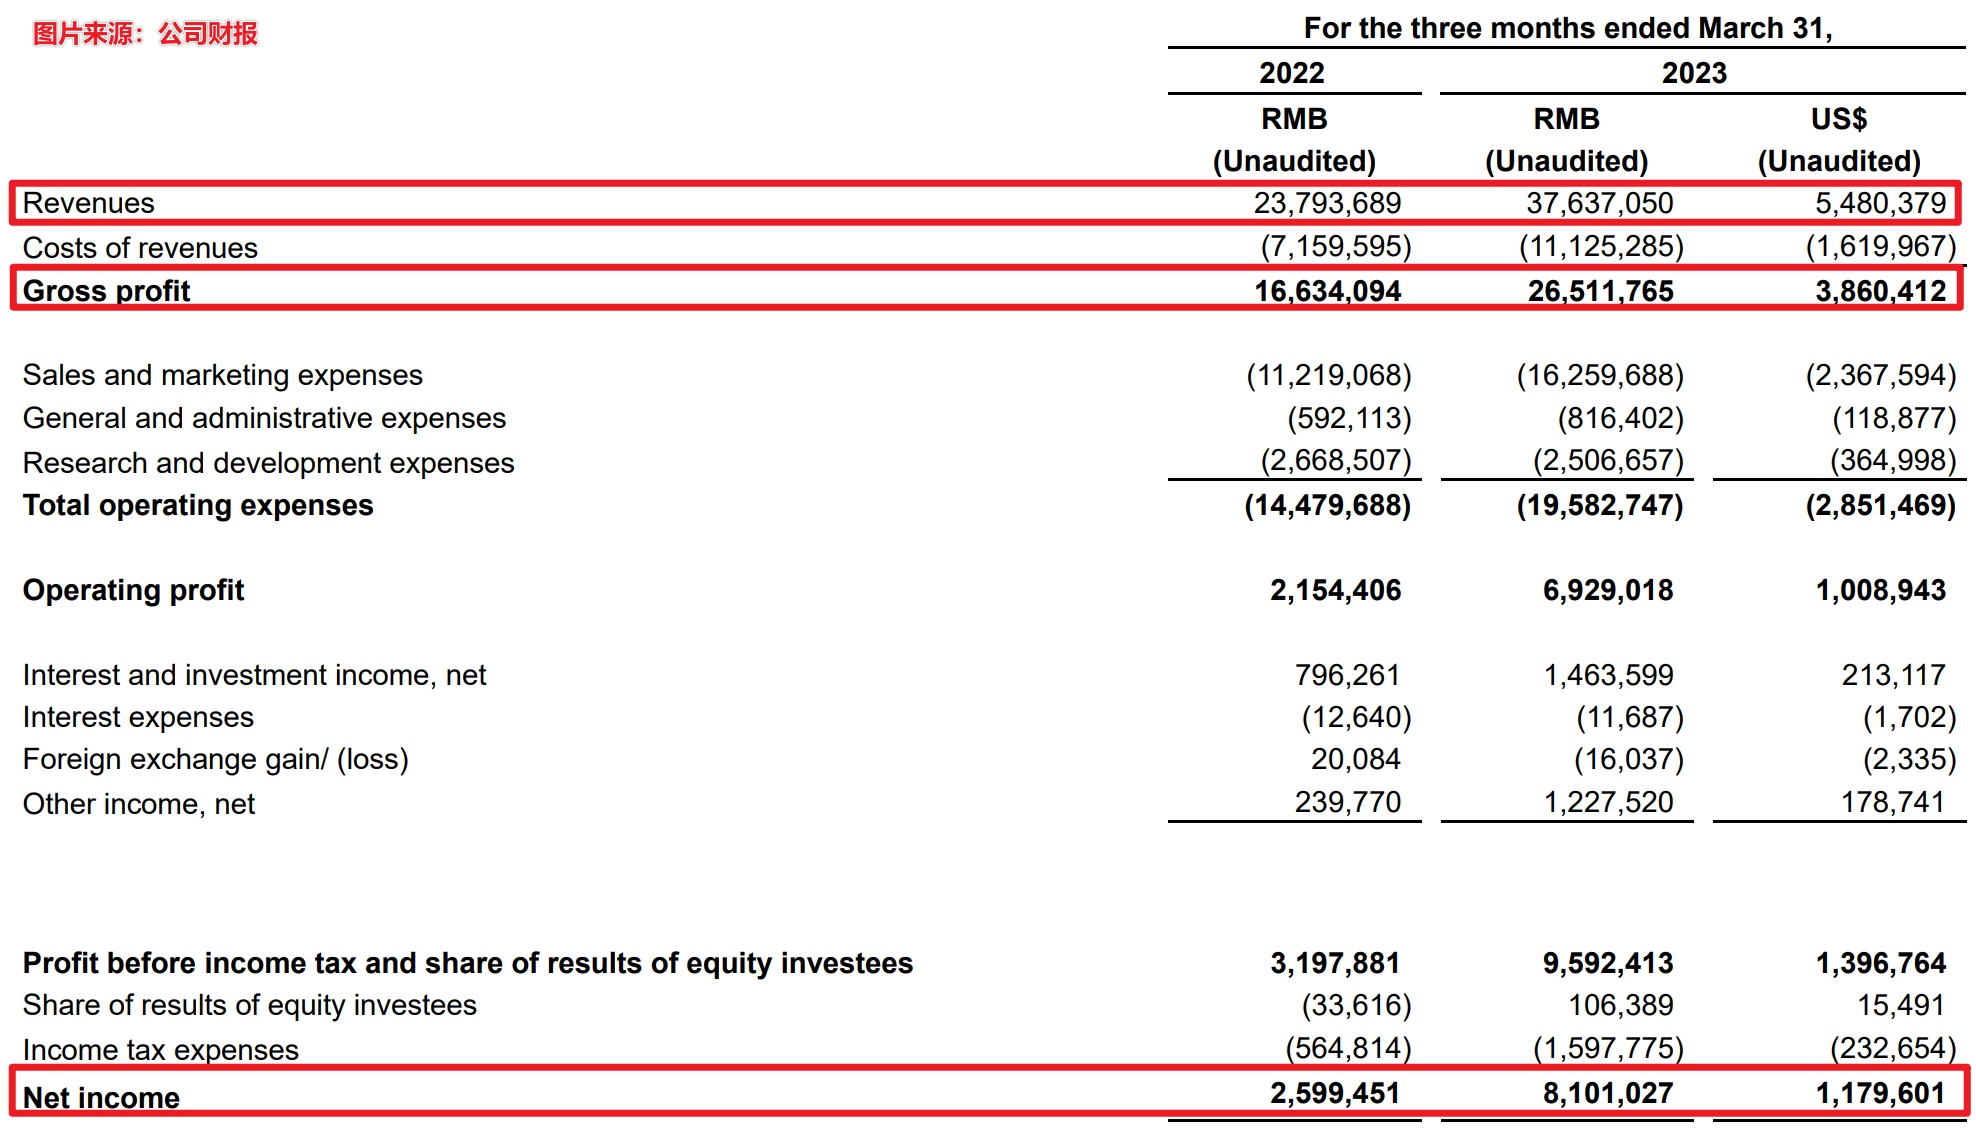This screenshot has height=1137, width=1976.
Task: Click the 2023 revenues value 37,637,050
Action: [1598, 203]
